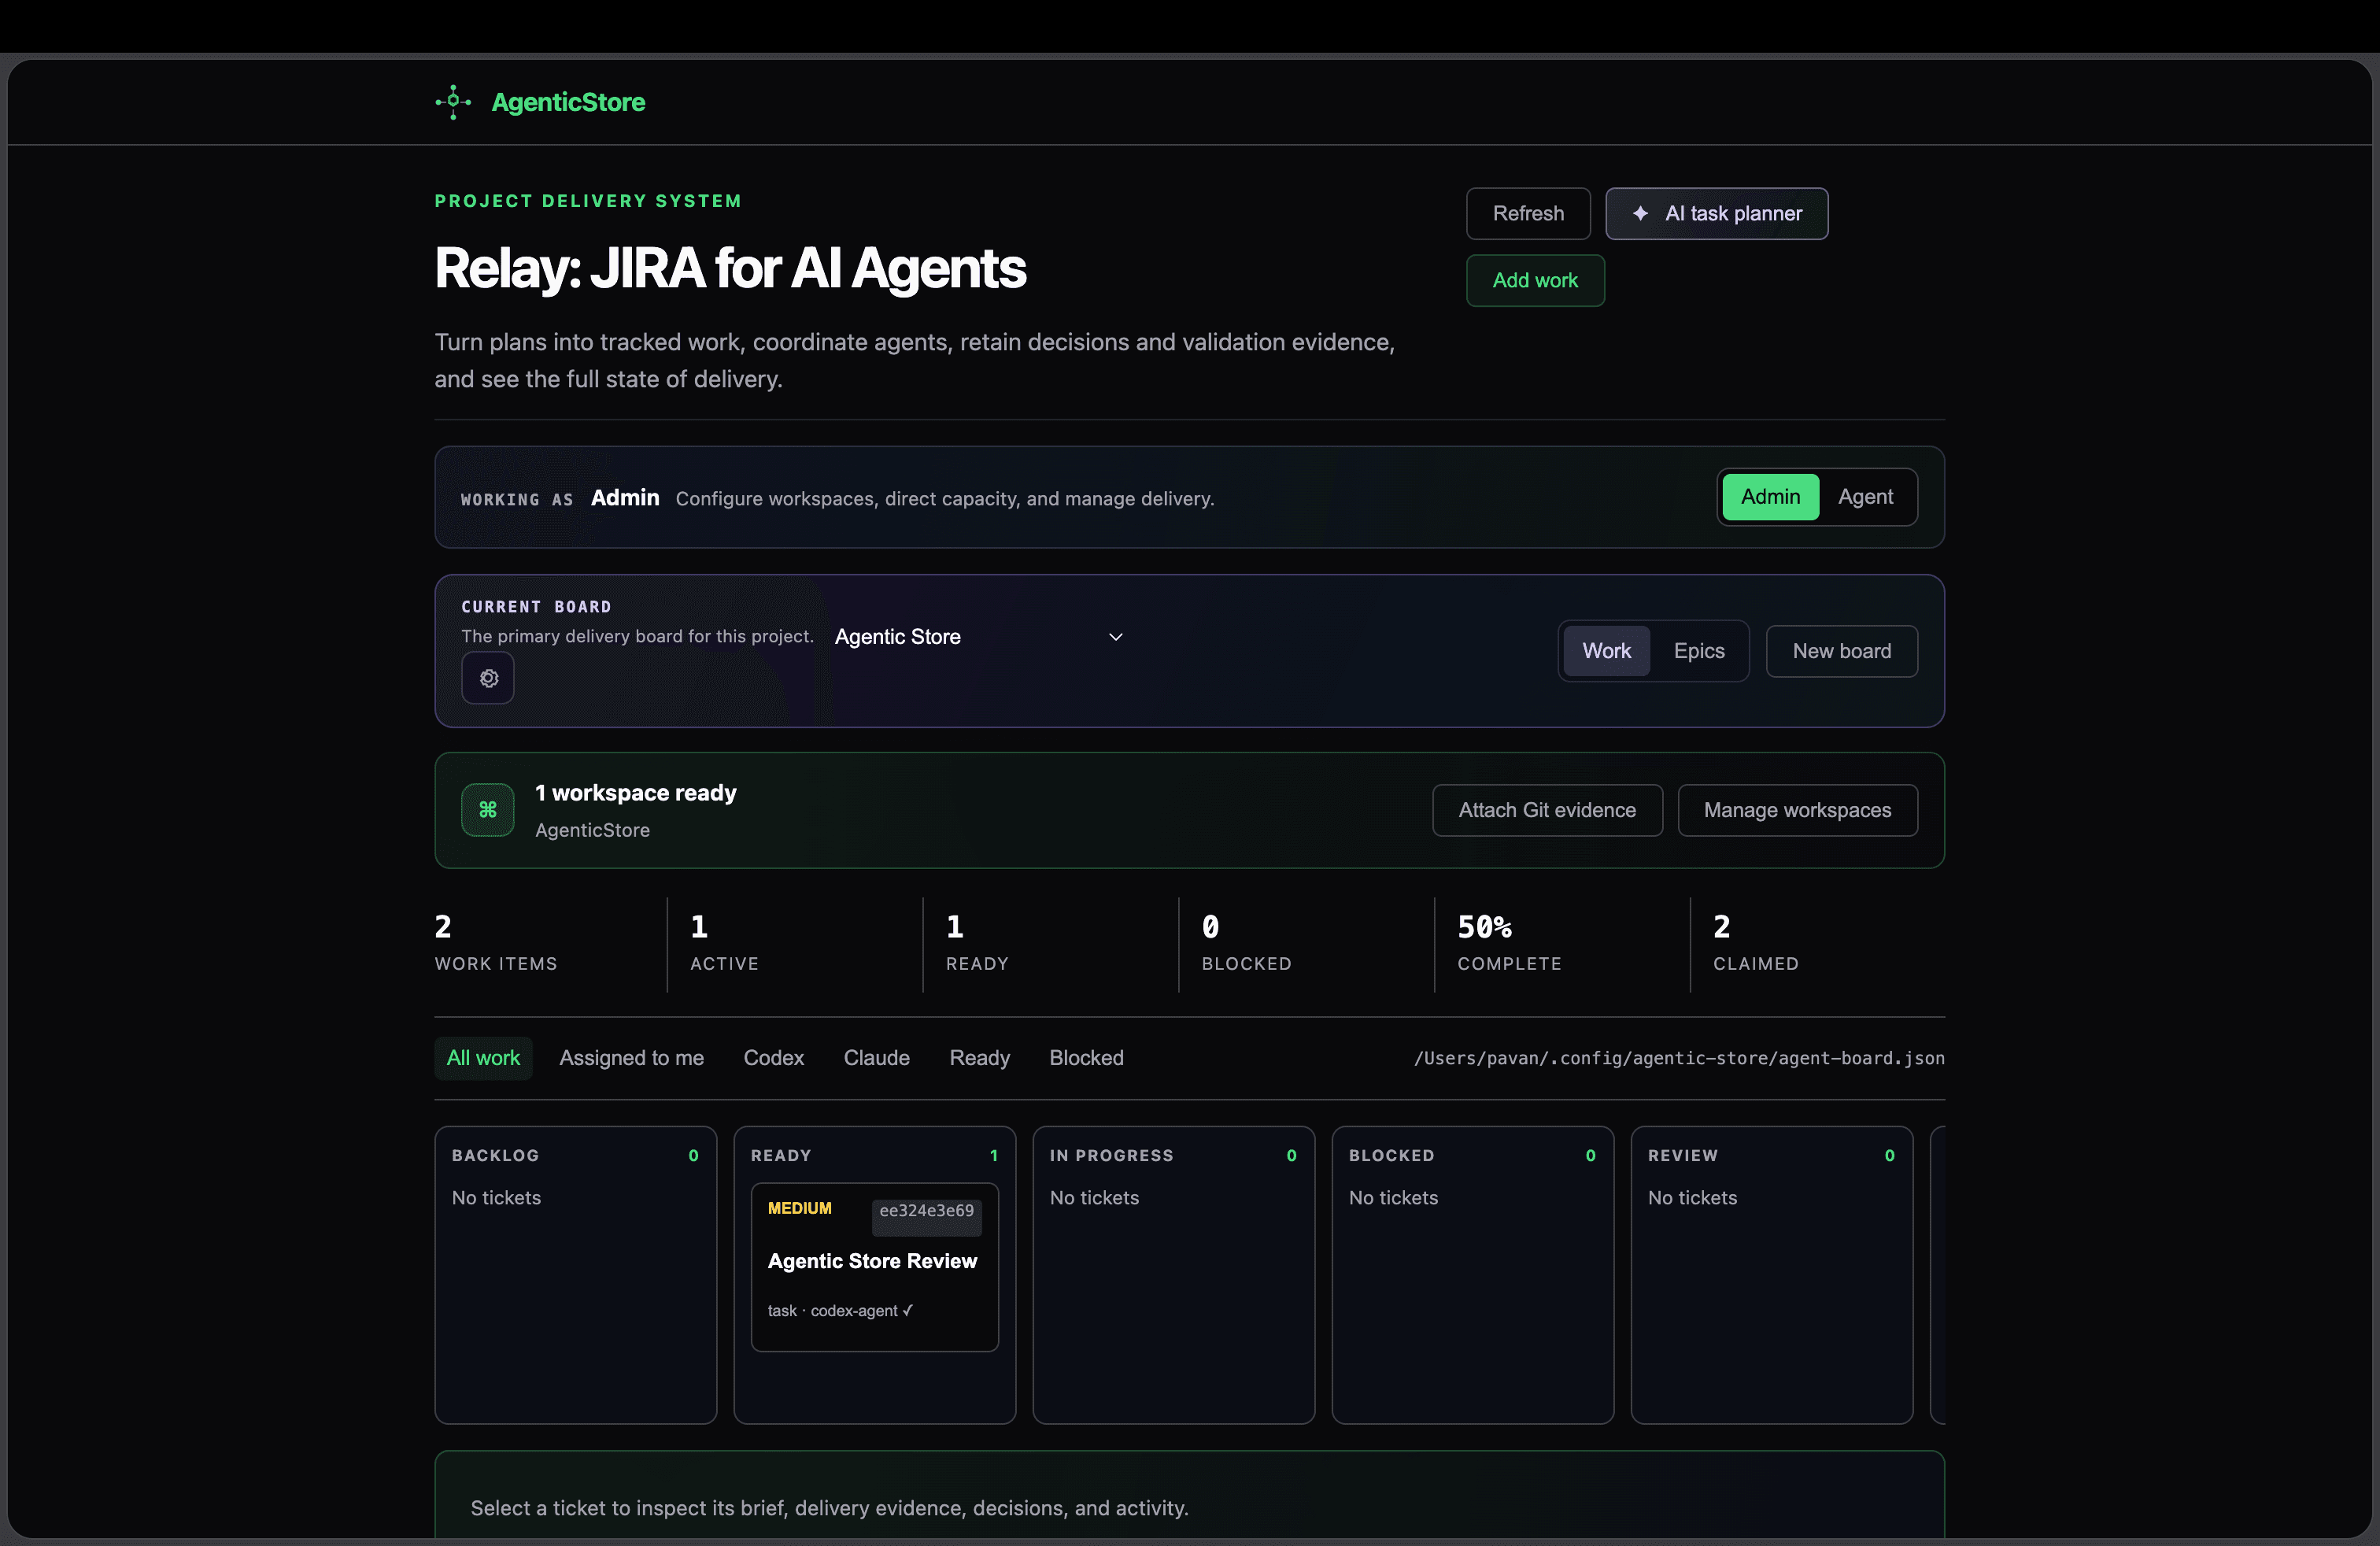The image size is (2380, 1546).
Task: Select the Work view toggle
Action: (x=1606, y=651)
